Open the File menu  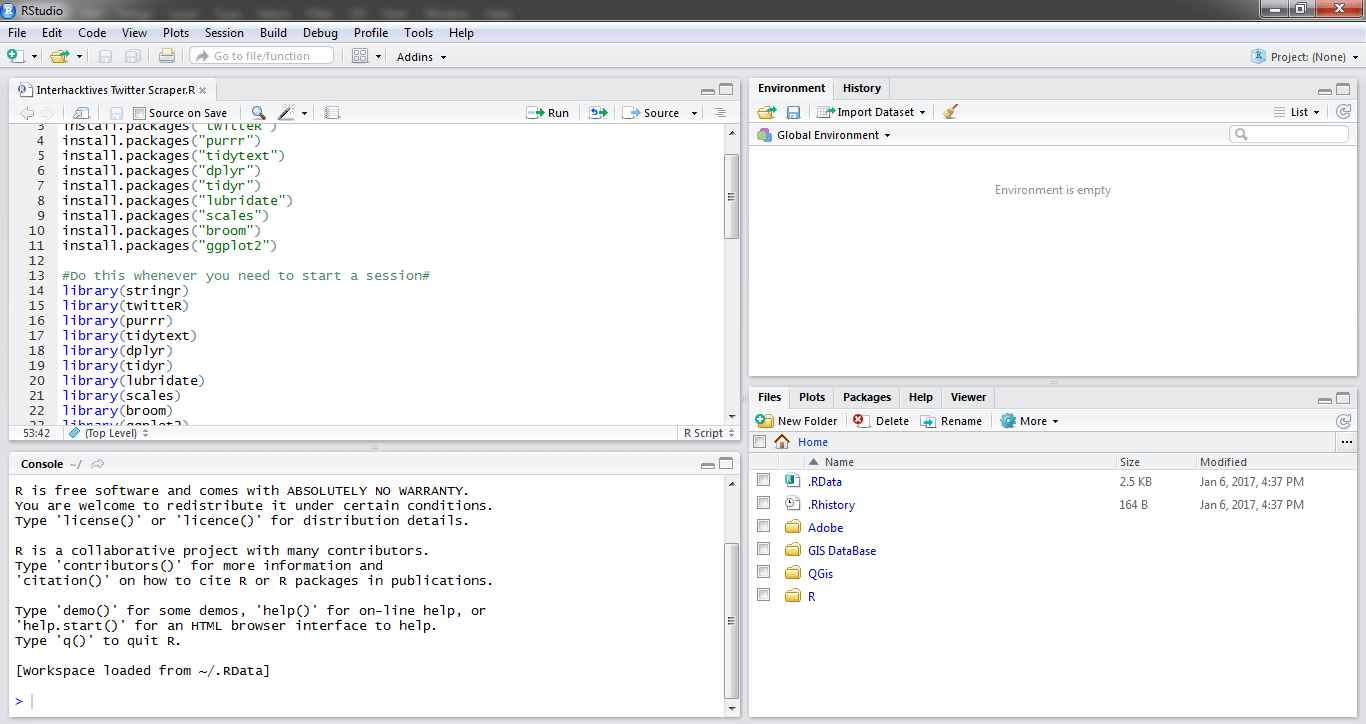17,33
